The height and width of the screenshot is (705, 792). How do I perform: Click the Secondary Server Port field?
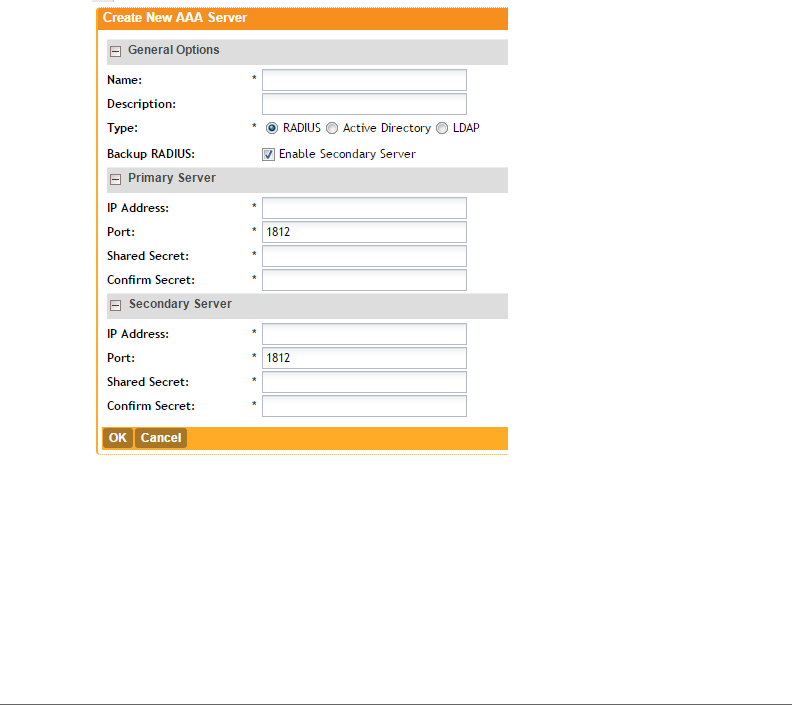click(364, 358)
